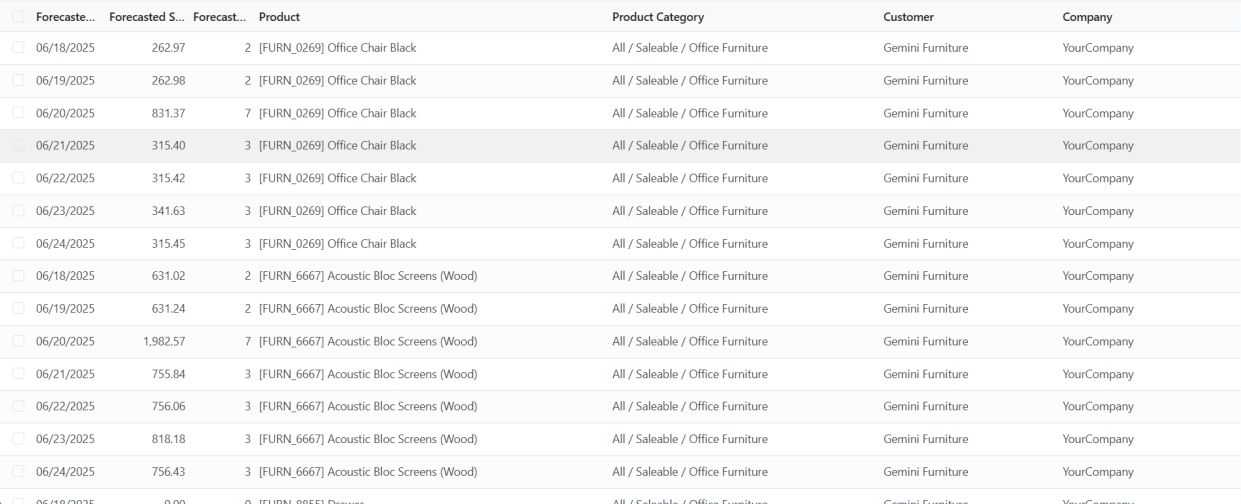
Task: Click date 06/21/2025 in 315.40 row
Action: point(65,145)
